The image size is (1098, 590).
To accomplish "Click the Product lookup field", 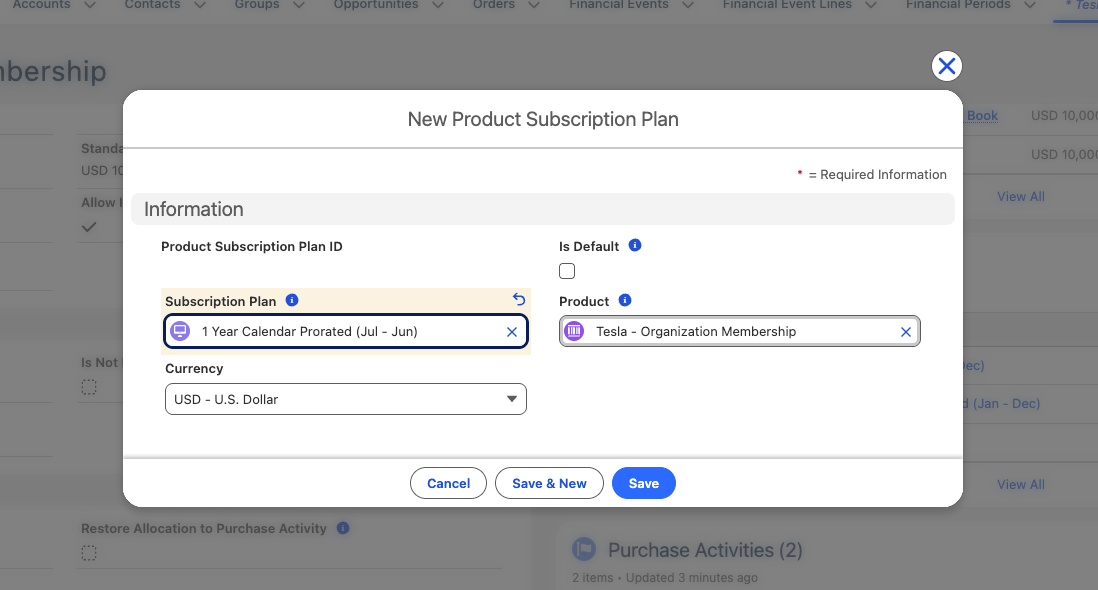I will [x=739, y=332].
